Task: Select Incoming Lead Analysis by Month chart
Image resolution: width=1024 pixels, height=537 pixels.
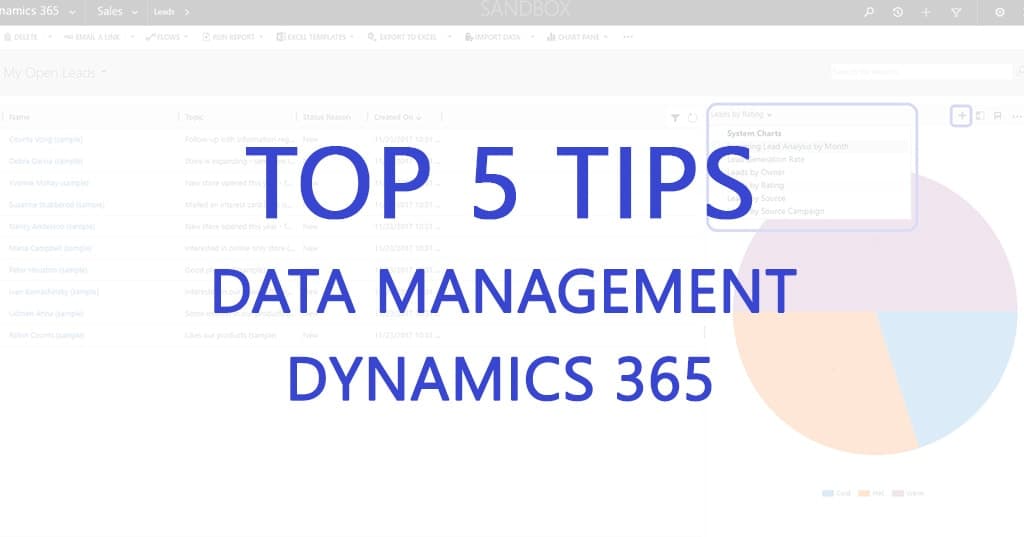Action: tap(788, 146)
